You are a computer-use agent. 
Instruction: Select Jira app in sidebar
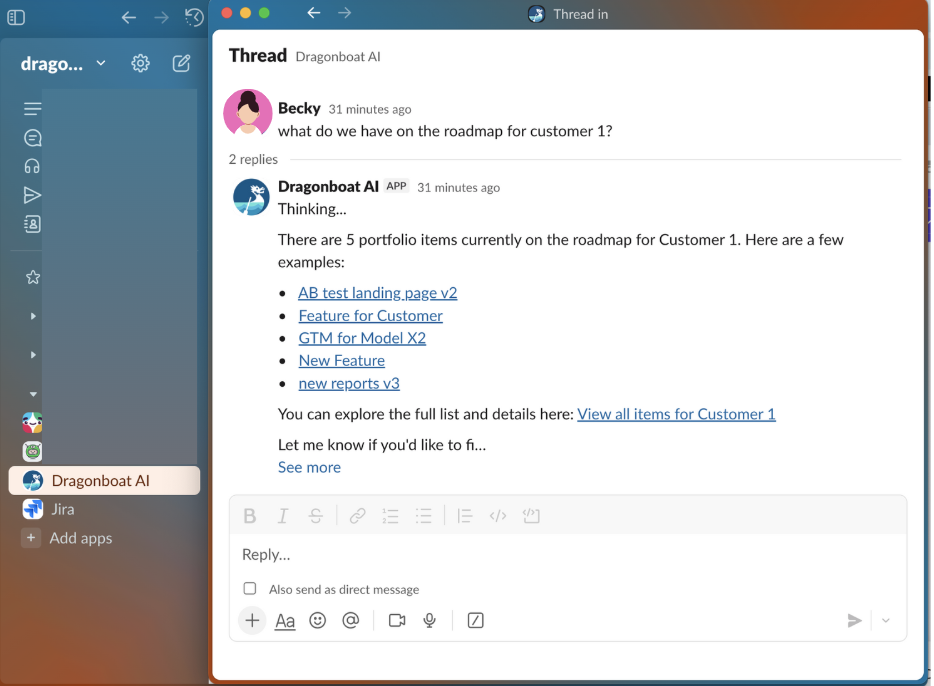tap(62, 509)
